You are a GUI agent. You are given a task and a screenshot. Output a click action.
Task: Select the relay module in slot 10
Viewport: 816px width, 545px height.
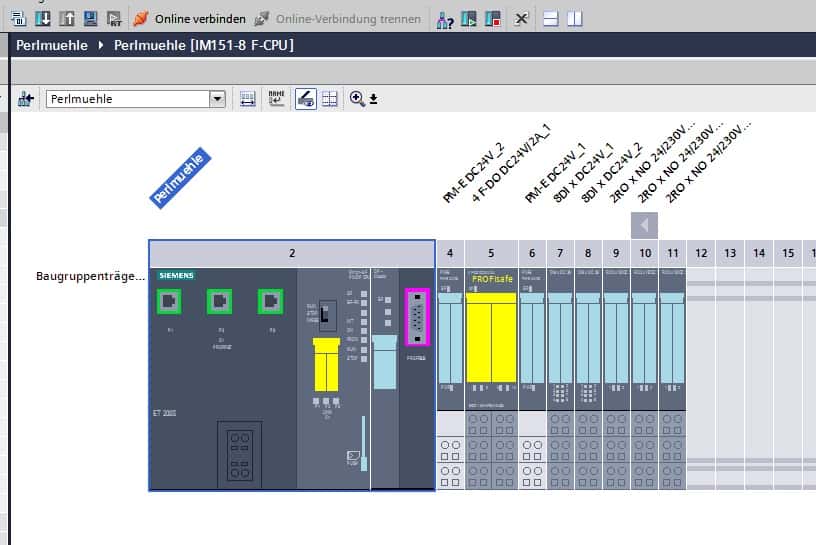(x=644, y=338)
